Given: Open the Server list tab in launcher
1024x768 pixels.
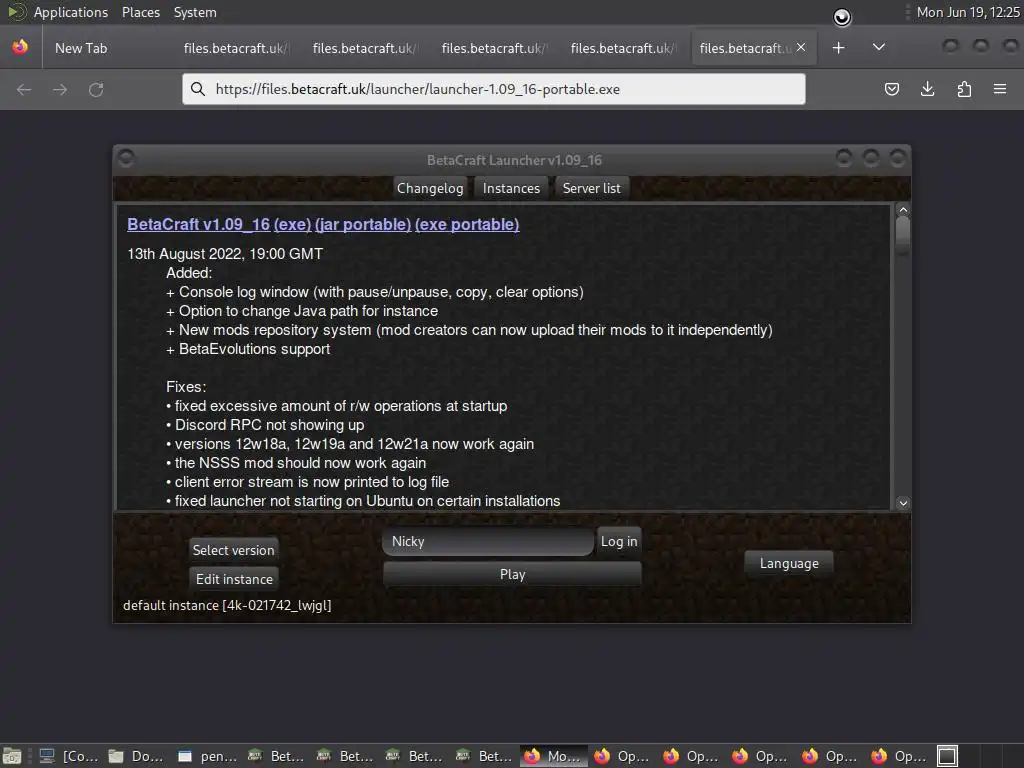Looking at the screenshot, I should [592, 188].
